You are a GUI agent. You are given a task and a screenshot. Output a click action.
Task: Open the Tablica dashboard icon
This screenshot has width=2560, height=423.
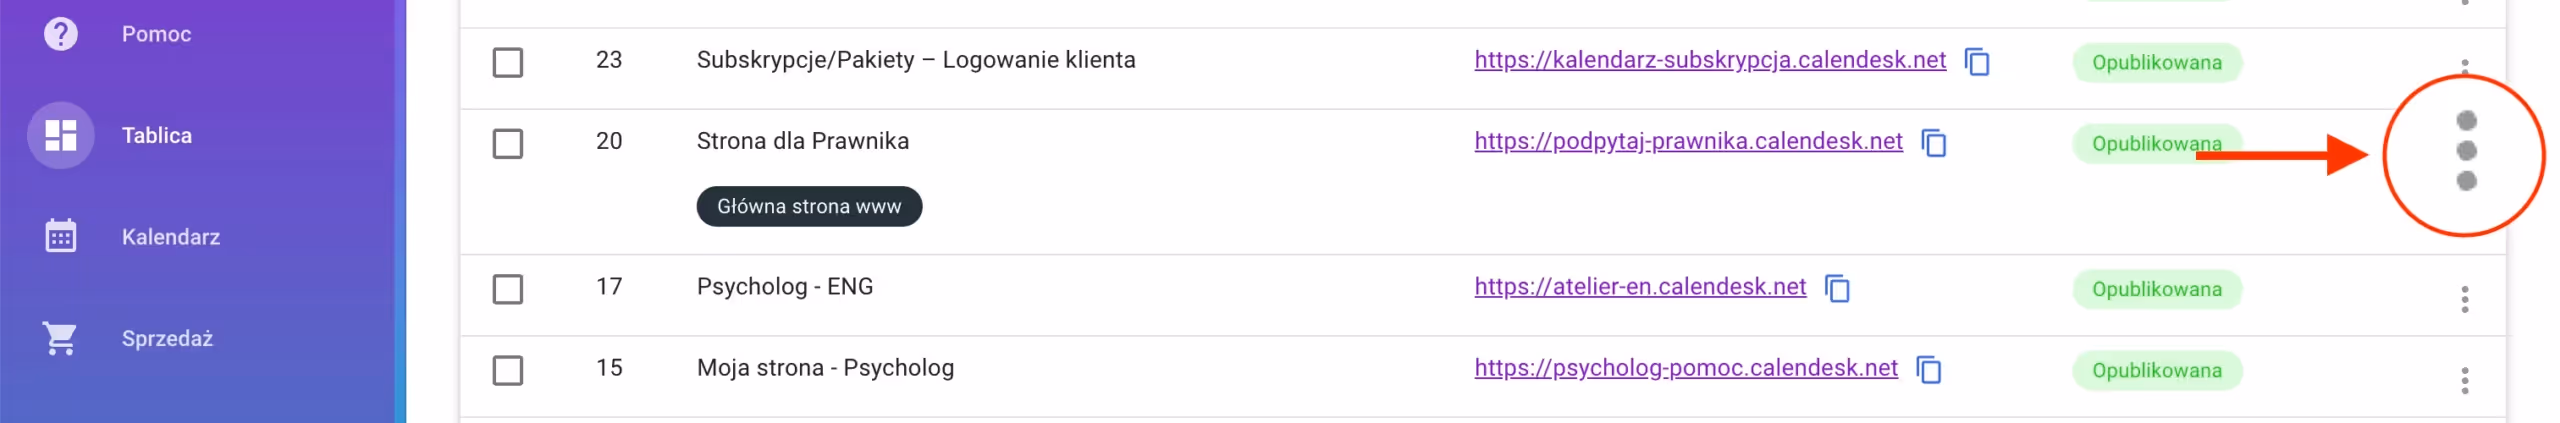[60, 135]
